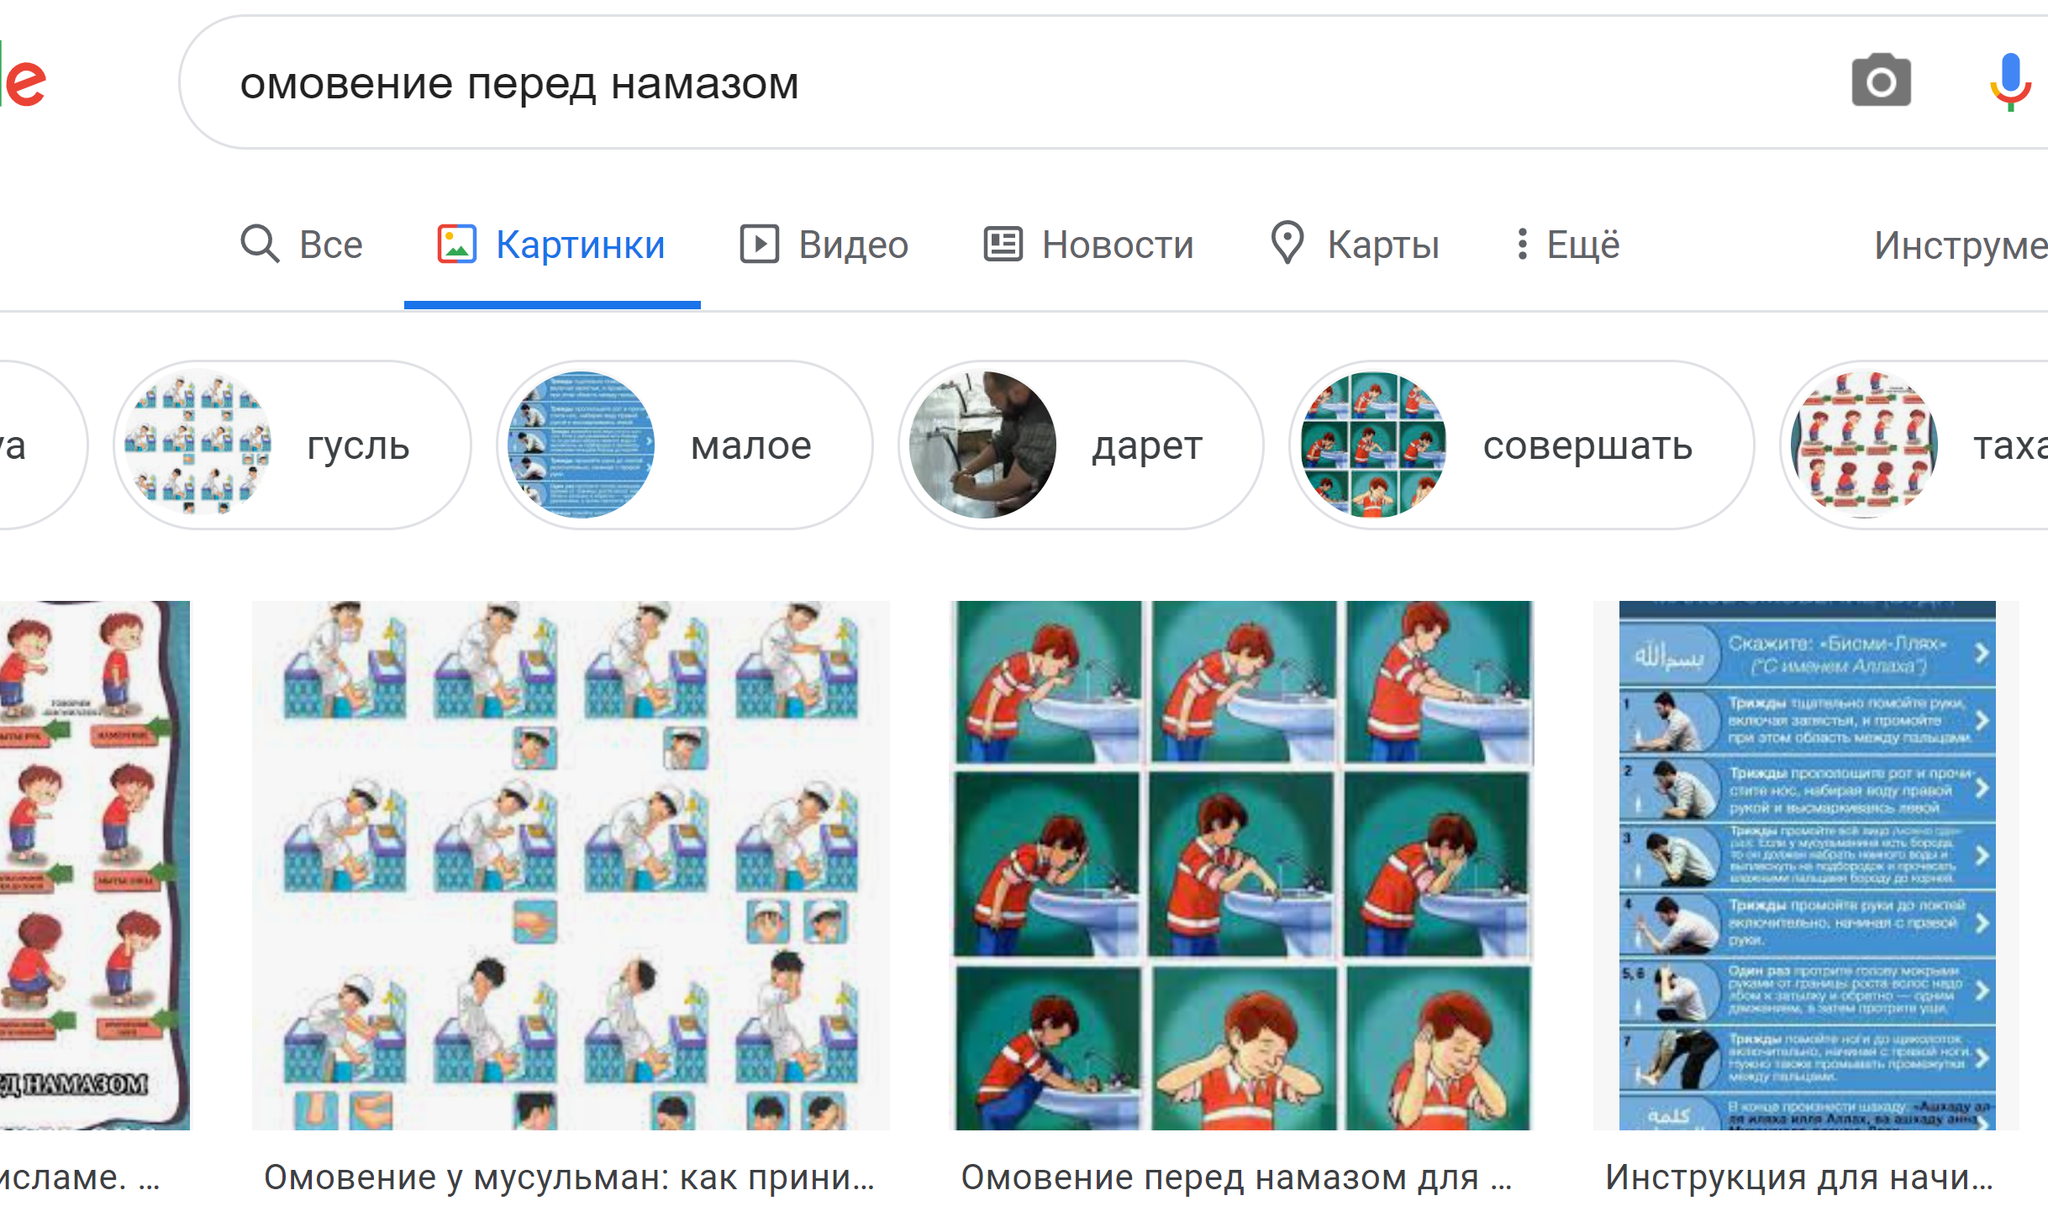Click the дарет chip photo thumbnail

click(x=983, y=445)
